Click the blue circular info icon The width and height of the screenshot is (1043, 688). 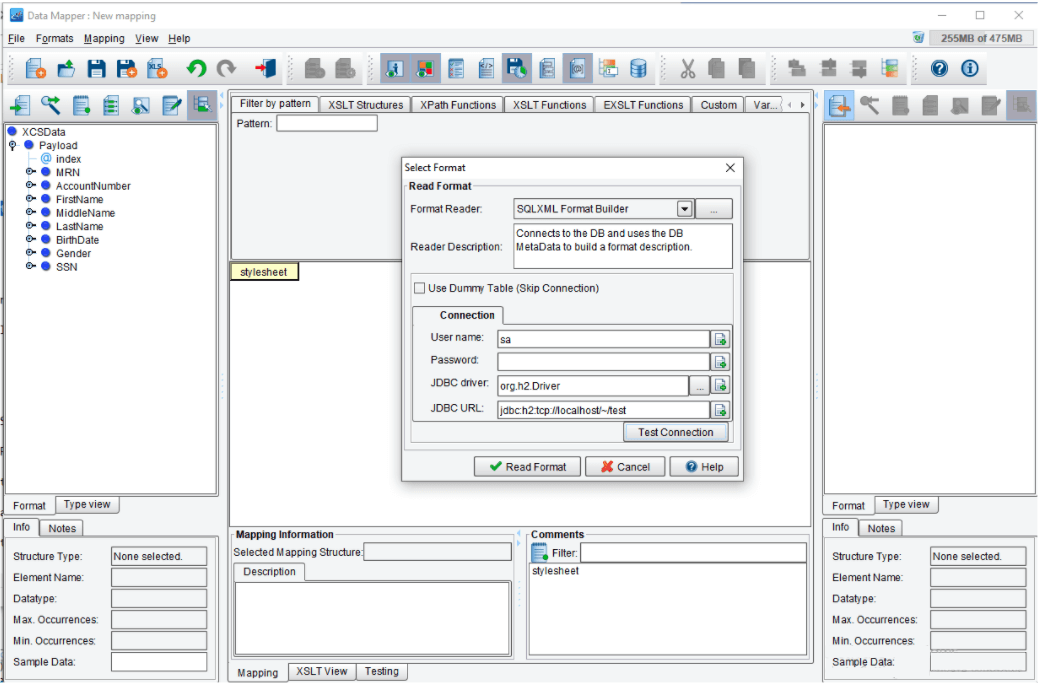pos(970,69)
